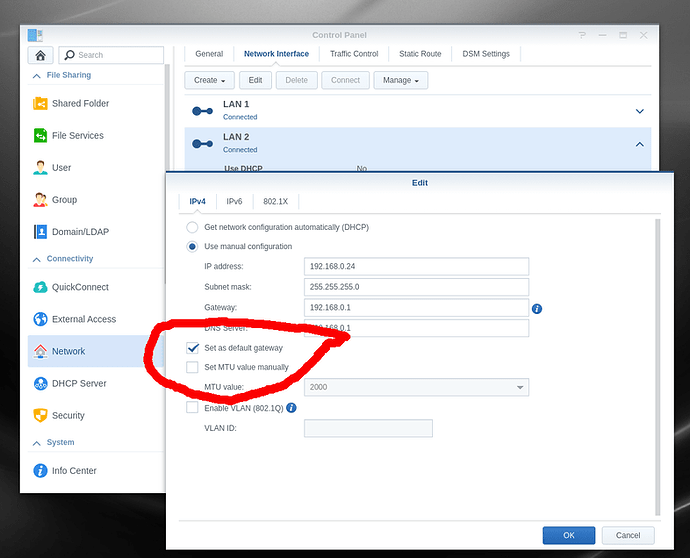The width and height of the screenshot is (690, 558).
Task: Click the IP address field
Action: coord(416,266)
